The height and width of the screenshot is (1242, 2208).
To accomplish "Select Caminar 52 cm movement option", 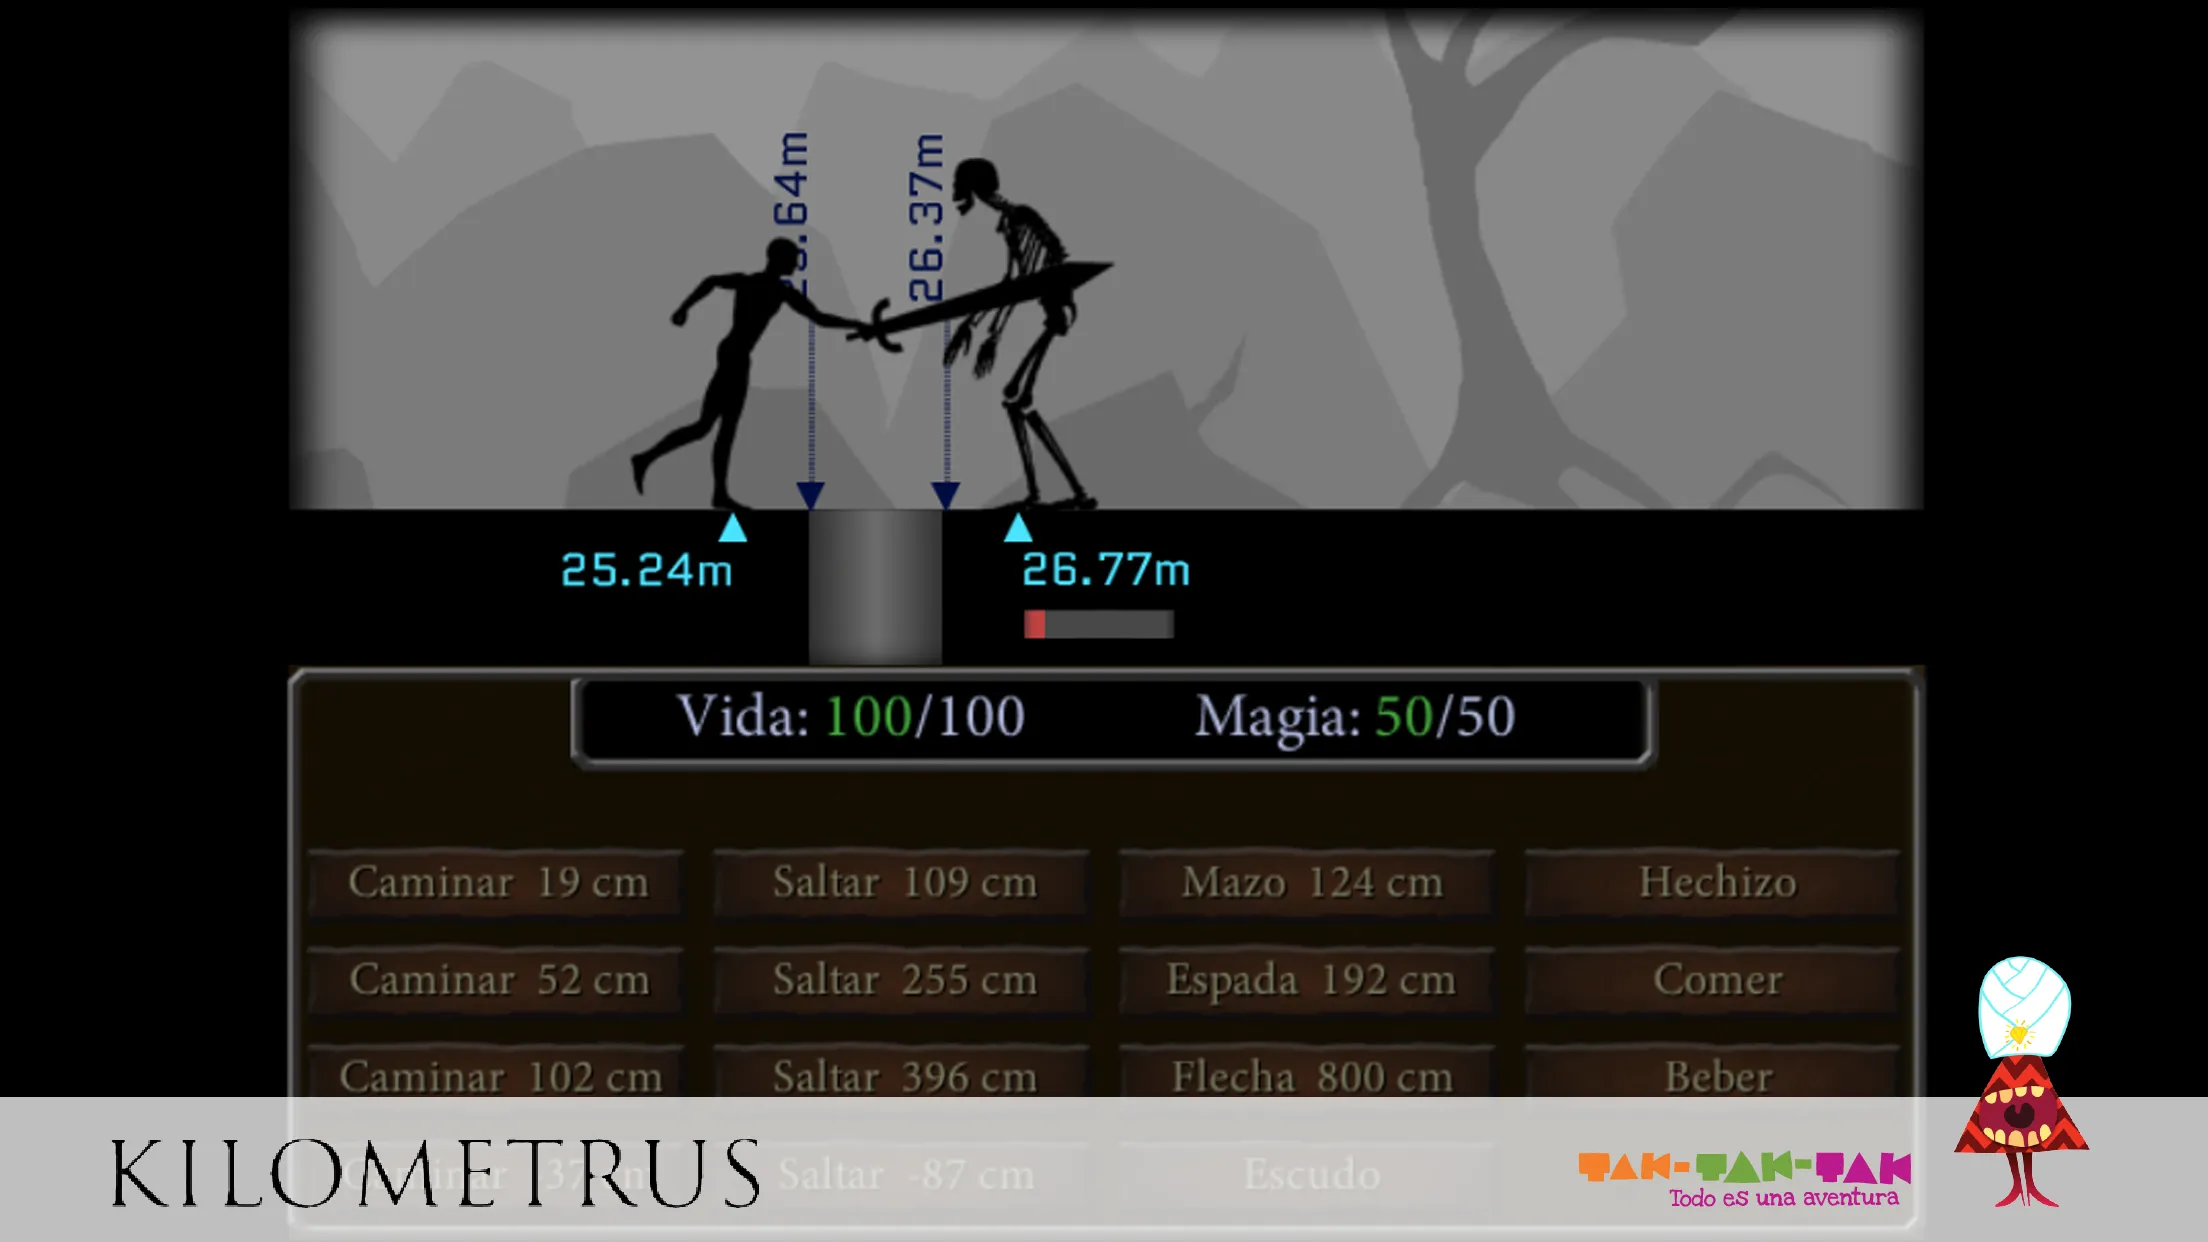I will [x=499, y=978].
